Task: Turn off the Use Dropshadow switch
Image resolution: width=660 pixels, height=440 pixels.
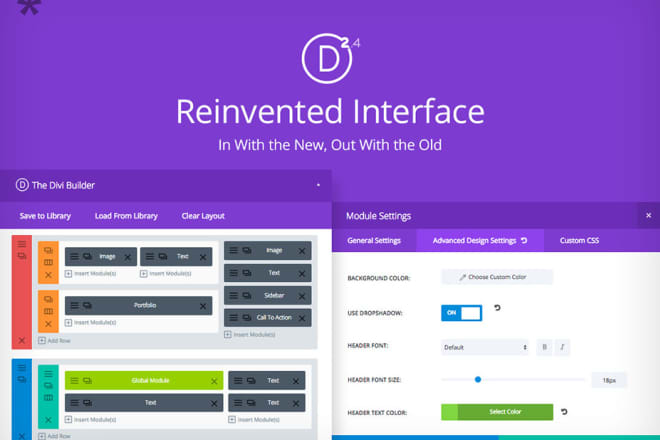Action: 461,313
